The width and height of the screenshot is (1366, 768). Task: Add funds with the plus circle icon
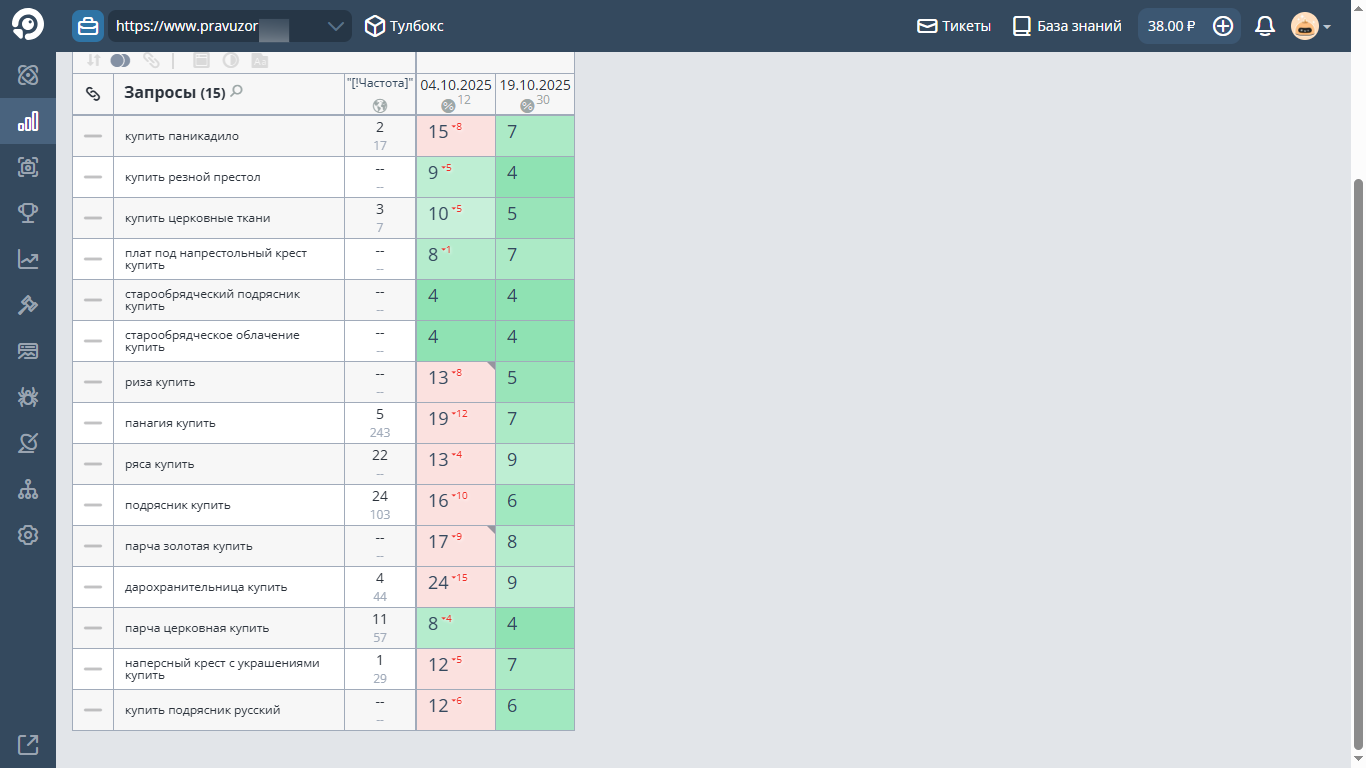click(1223, 26)
